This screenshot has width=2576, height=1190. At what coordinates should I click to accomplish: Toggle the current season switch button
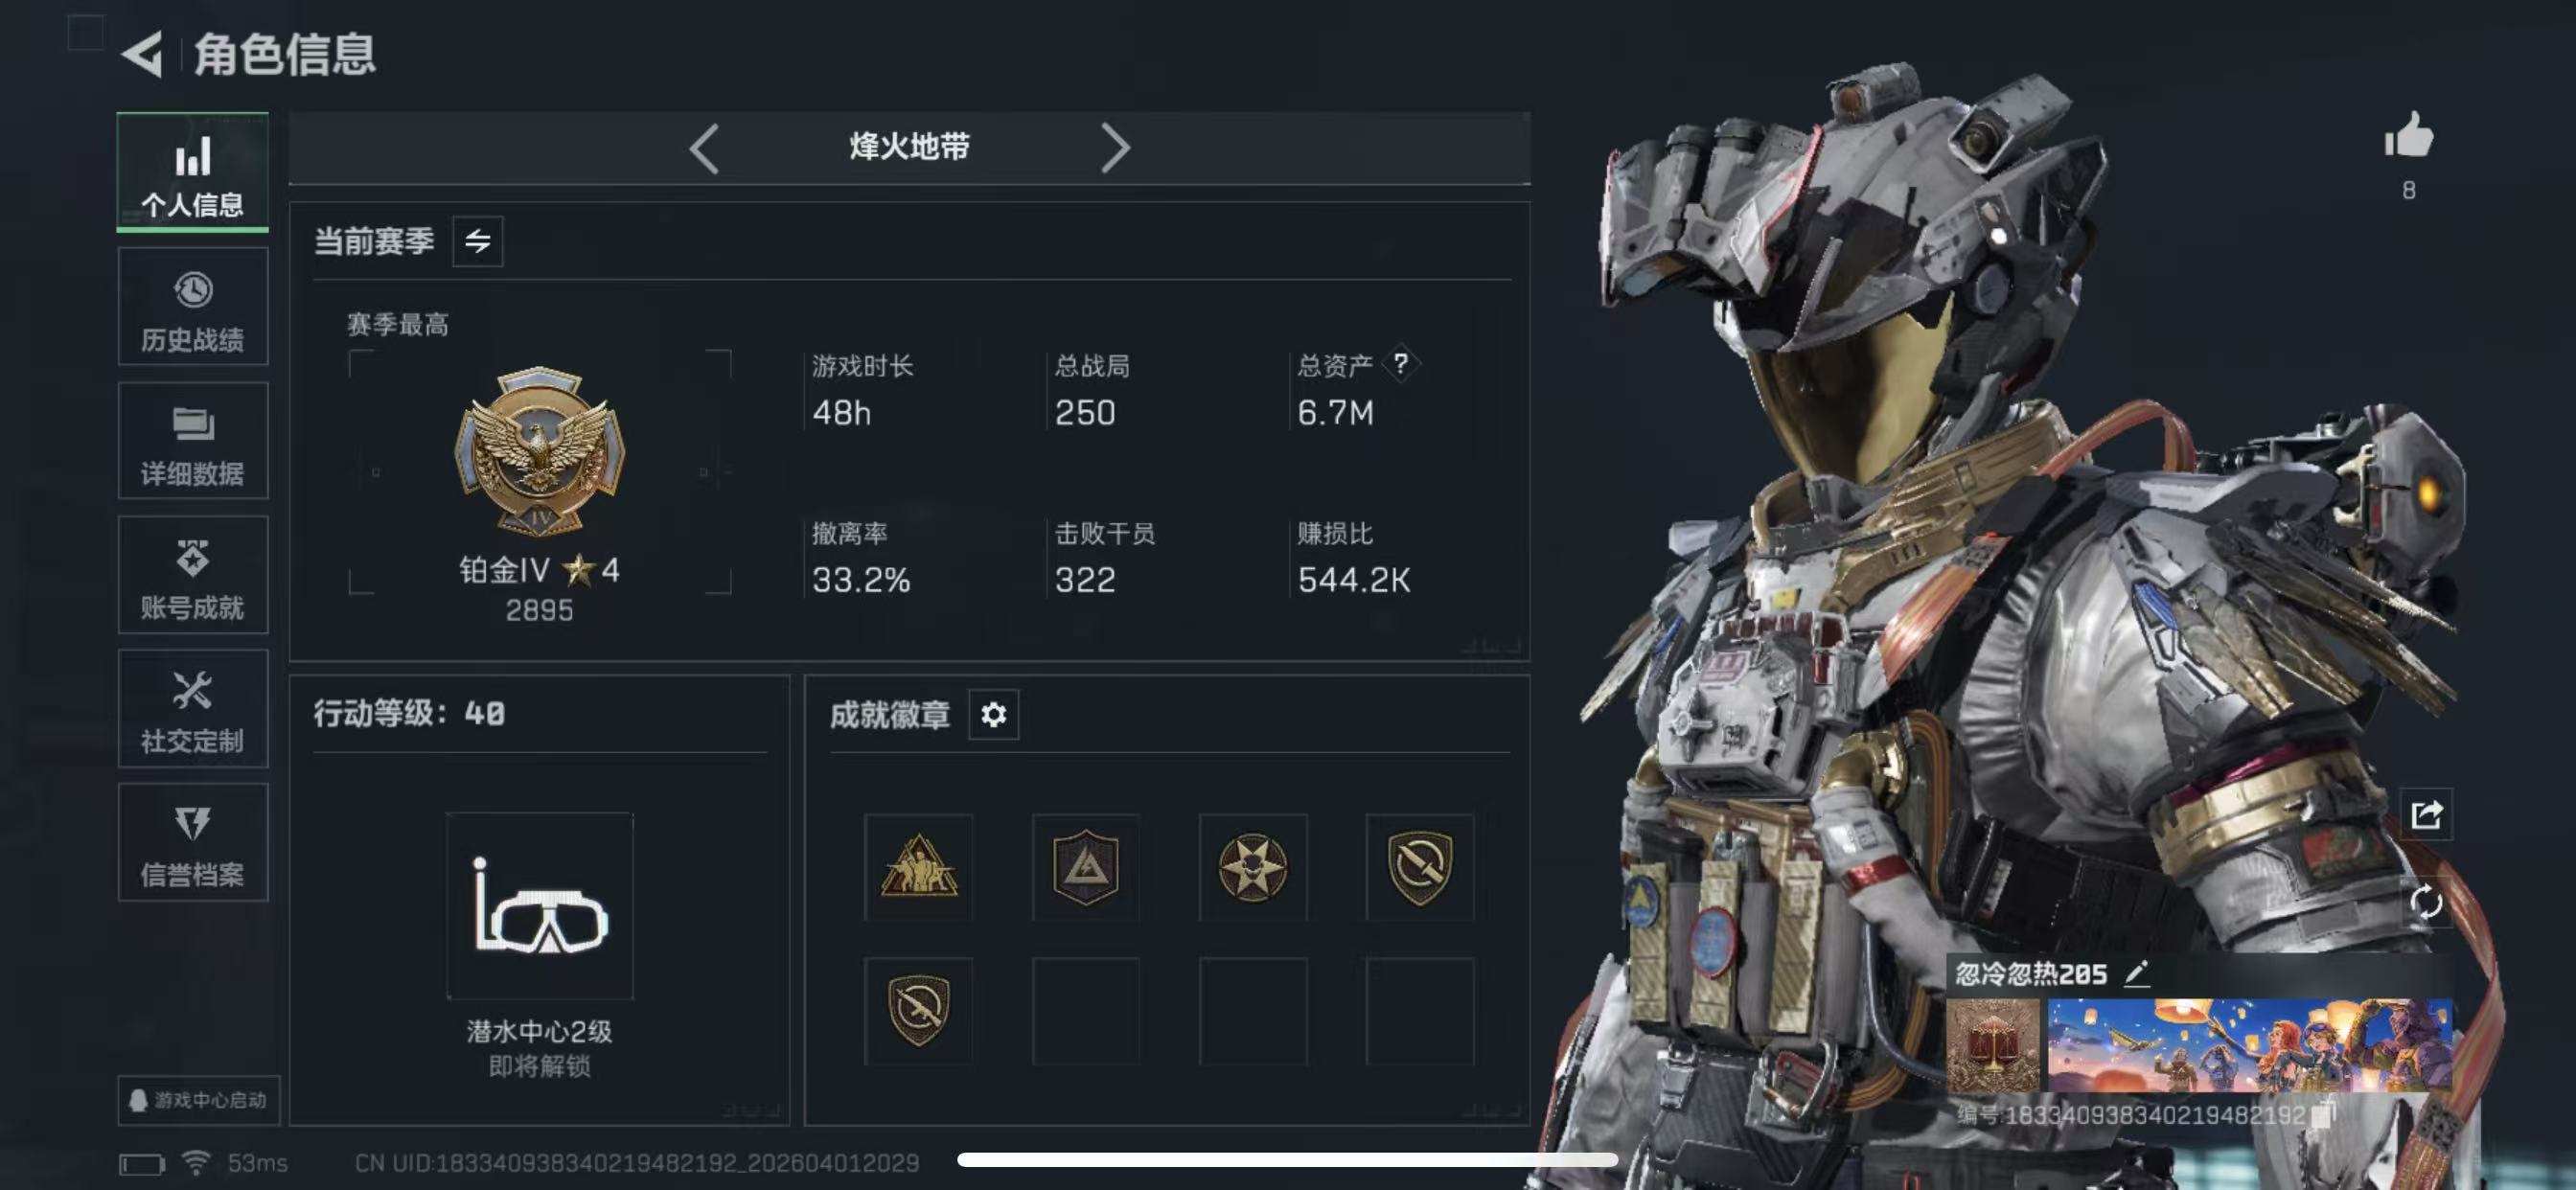[478, 241]
